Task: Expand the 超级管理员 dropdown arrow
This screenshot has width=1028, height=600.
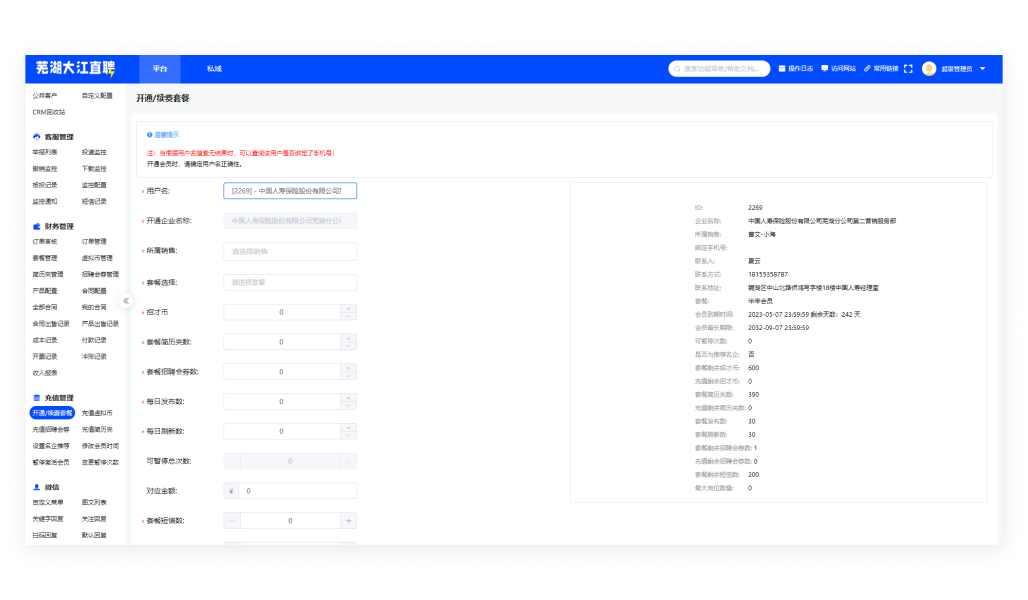Action: click(x=982, y=69)
